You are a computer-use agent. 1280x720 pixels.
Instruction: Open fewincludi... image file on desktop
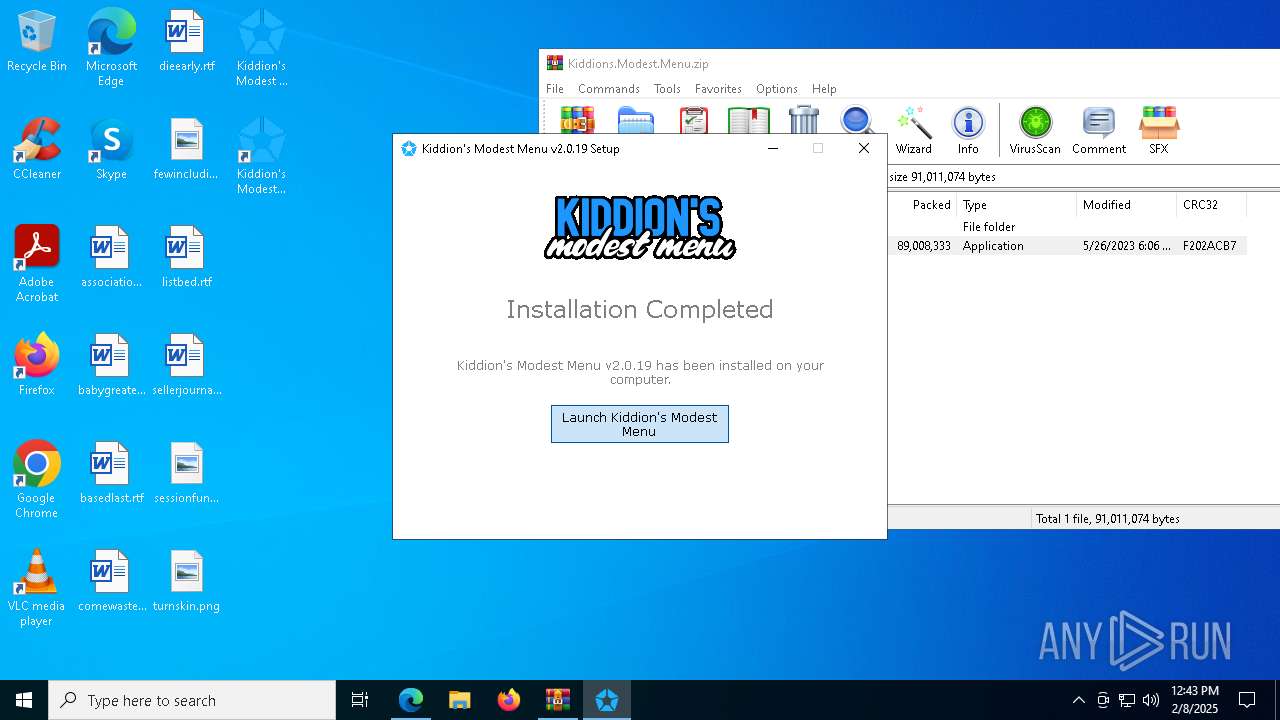coord(186,150)
